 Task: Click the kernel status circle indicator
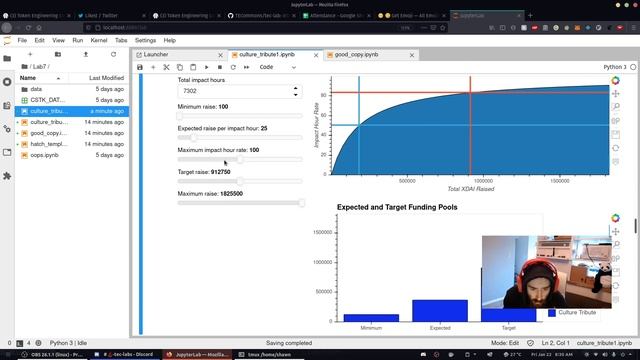tap(633, 67)
